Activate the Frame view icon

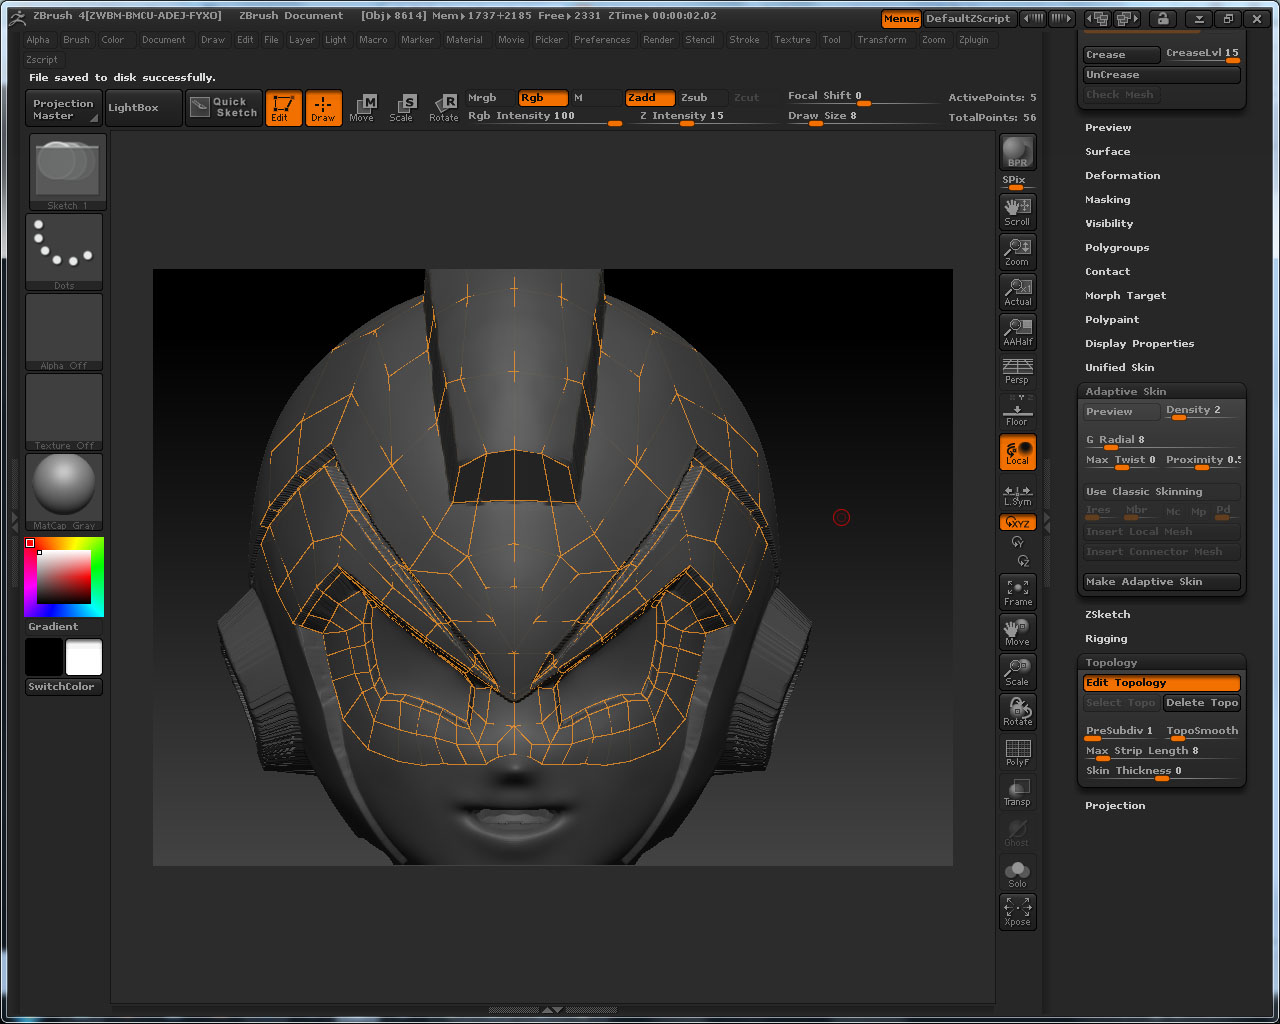[1017, 592]
